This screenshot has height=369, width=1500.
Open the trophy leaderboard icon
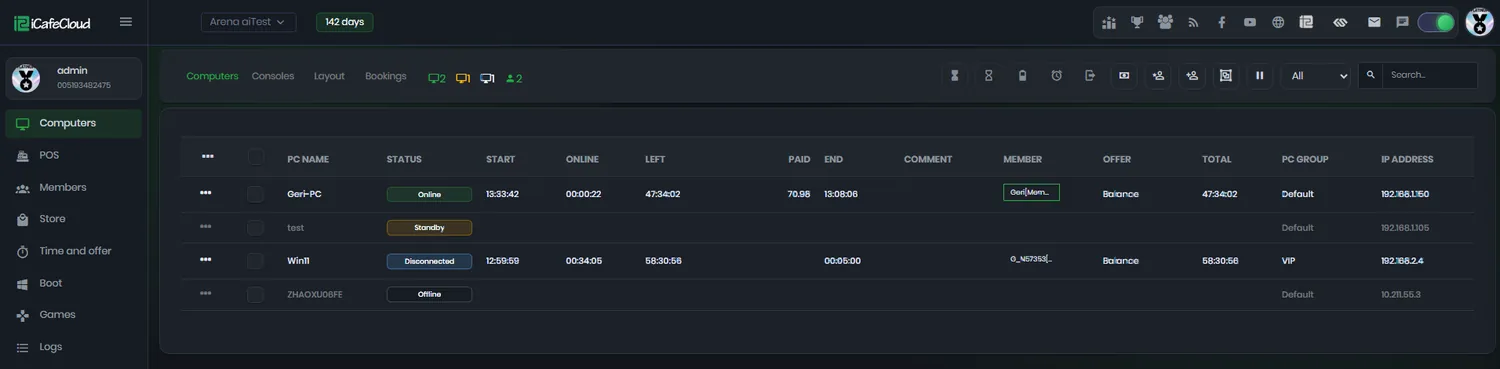pyautogui.click(x=1137, y=22)
